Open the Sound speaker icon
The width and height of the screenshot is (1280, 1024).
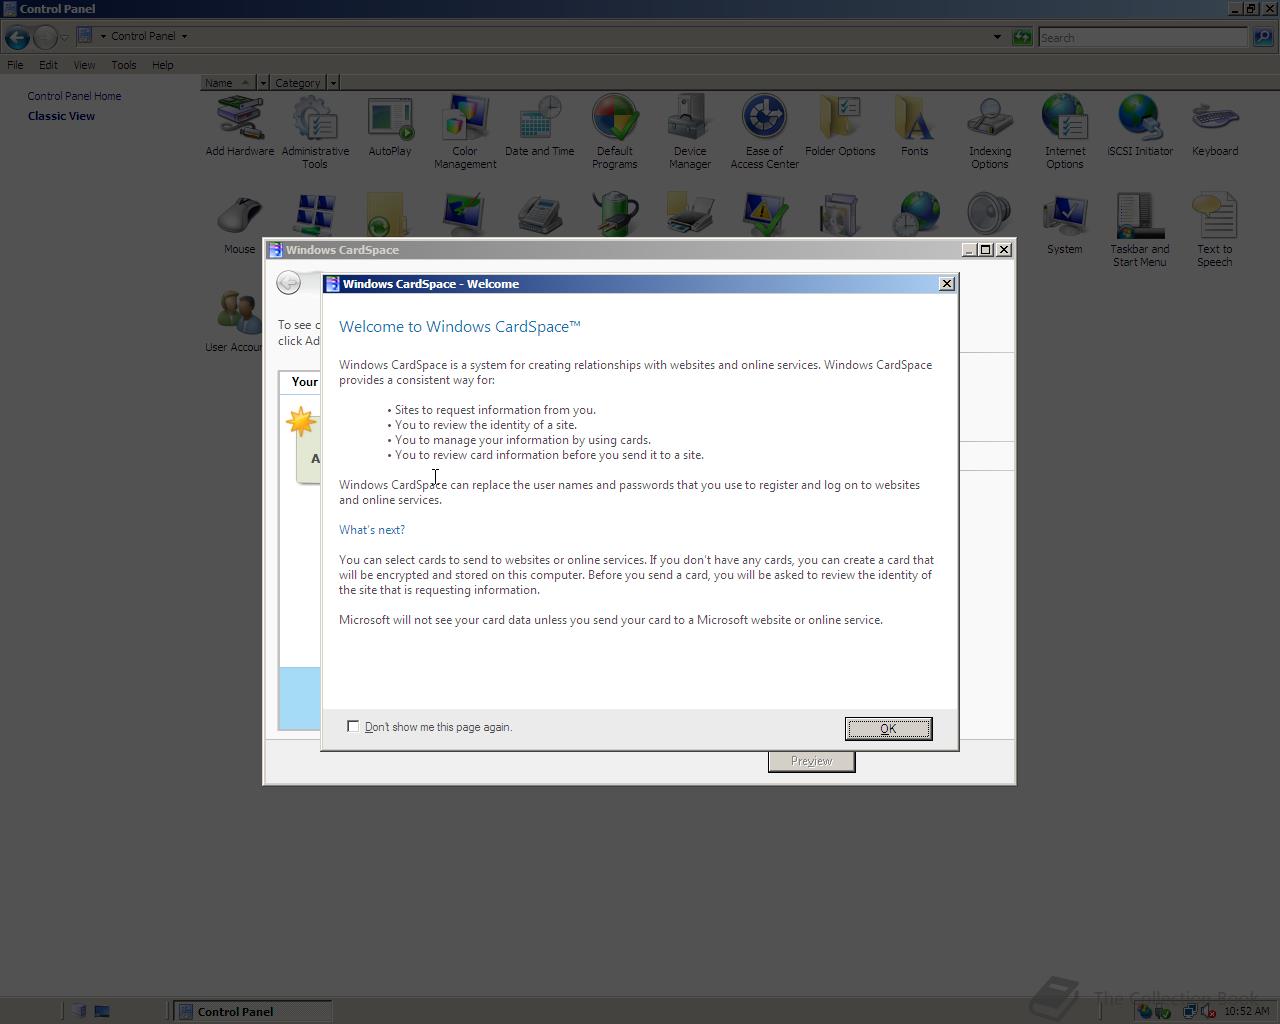[989, 214]
